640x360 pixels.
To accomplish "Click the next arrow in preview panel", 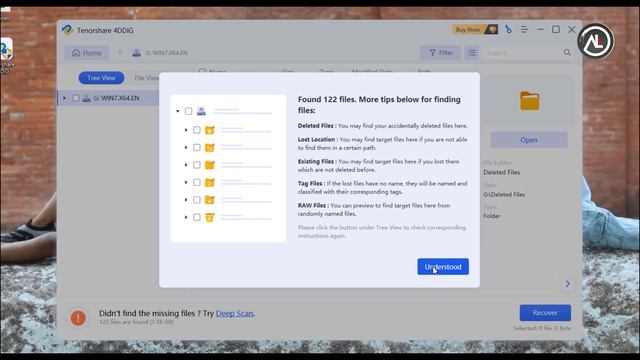I will [x=567, y=283].
